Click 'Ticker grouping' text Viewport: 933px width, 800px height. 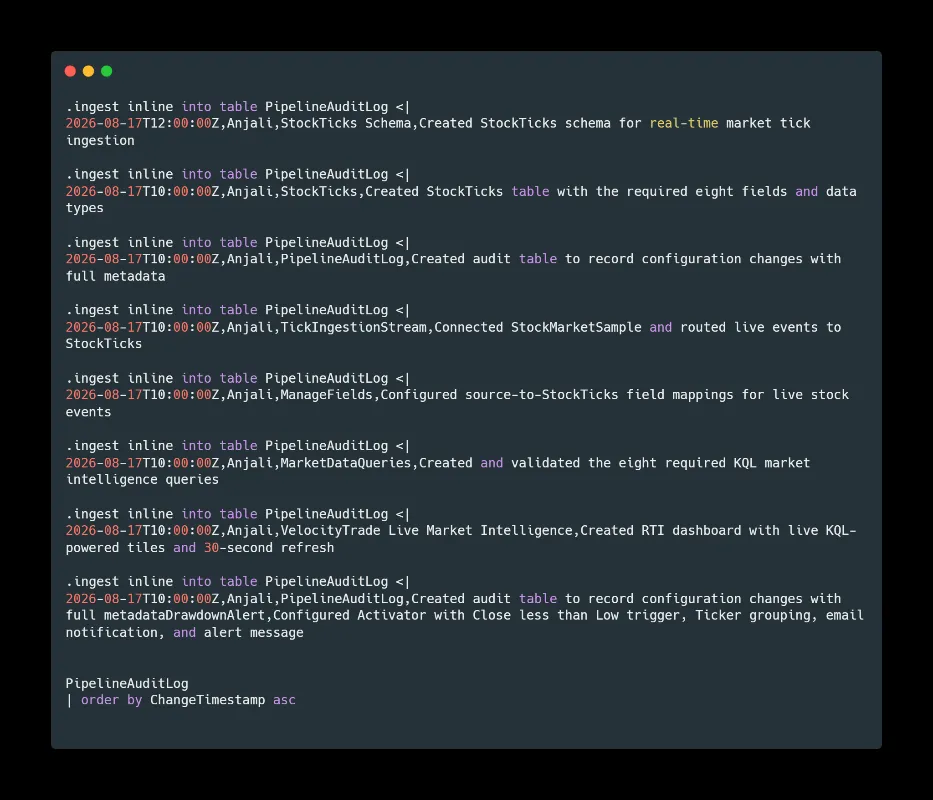(x=753, y=615)
